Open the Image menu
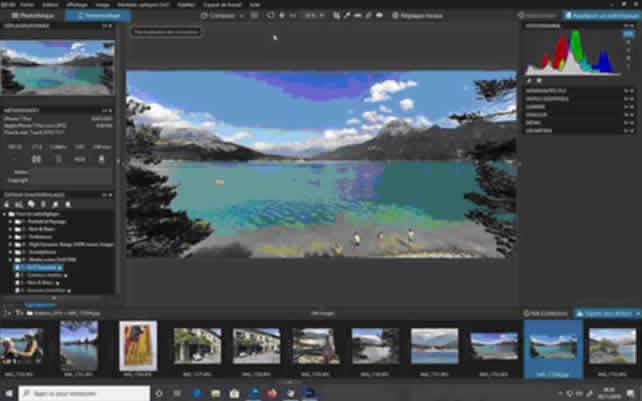642x401 pixels. (102, 5)
